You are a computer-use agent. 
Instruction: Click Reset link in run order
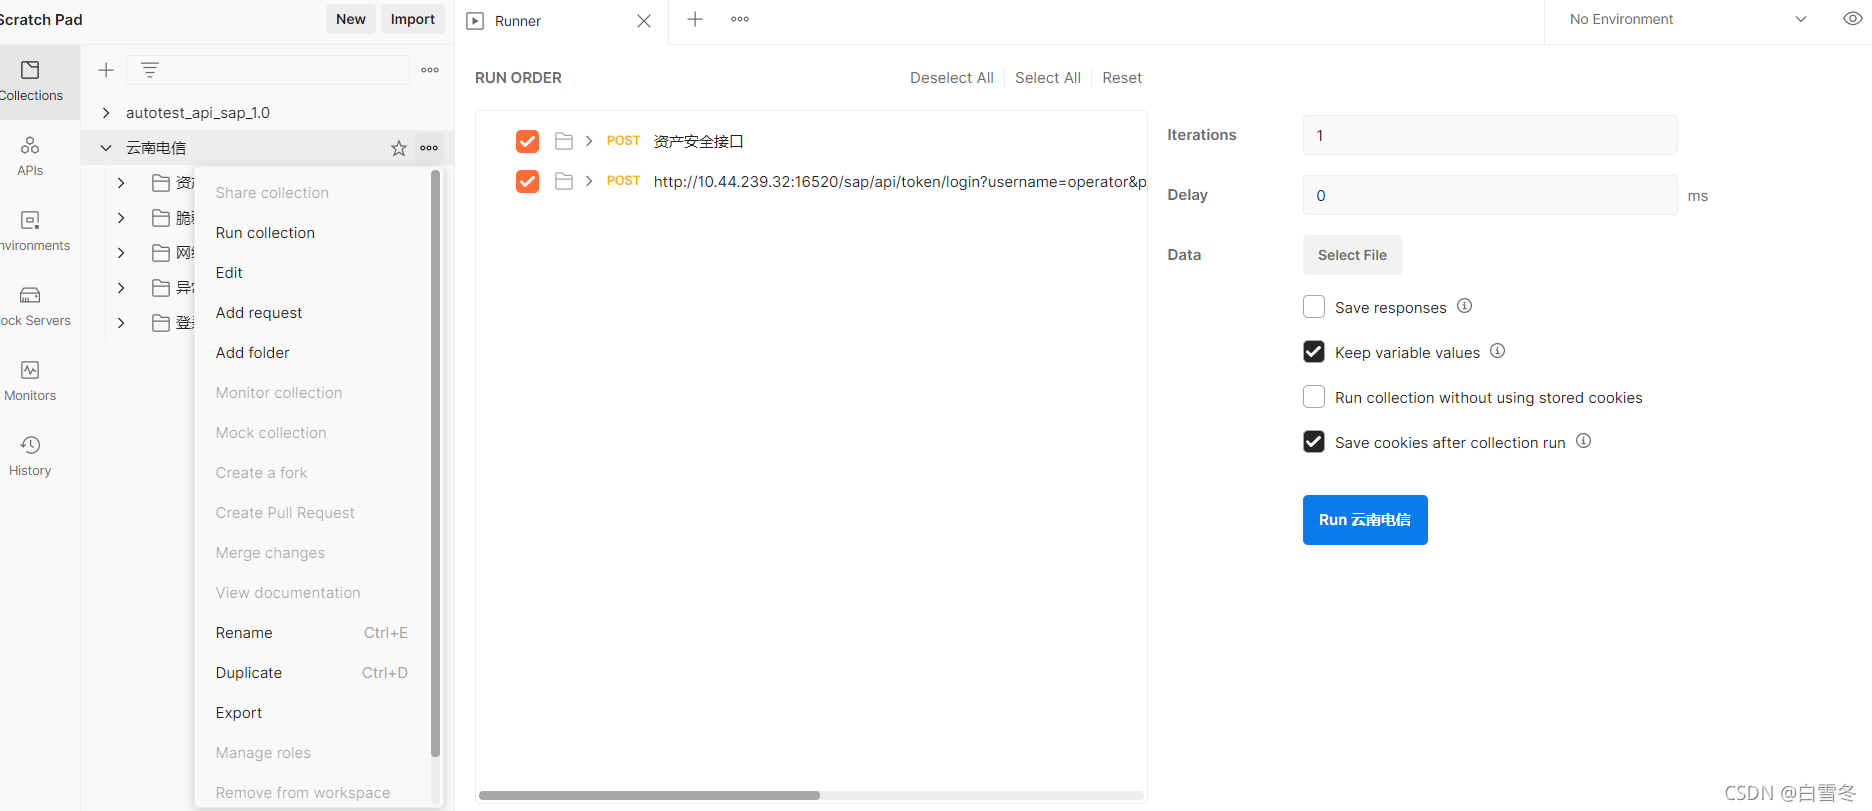coord(1122,78)
